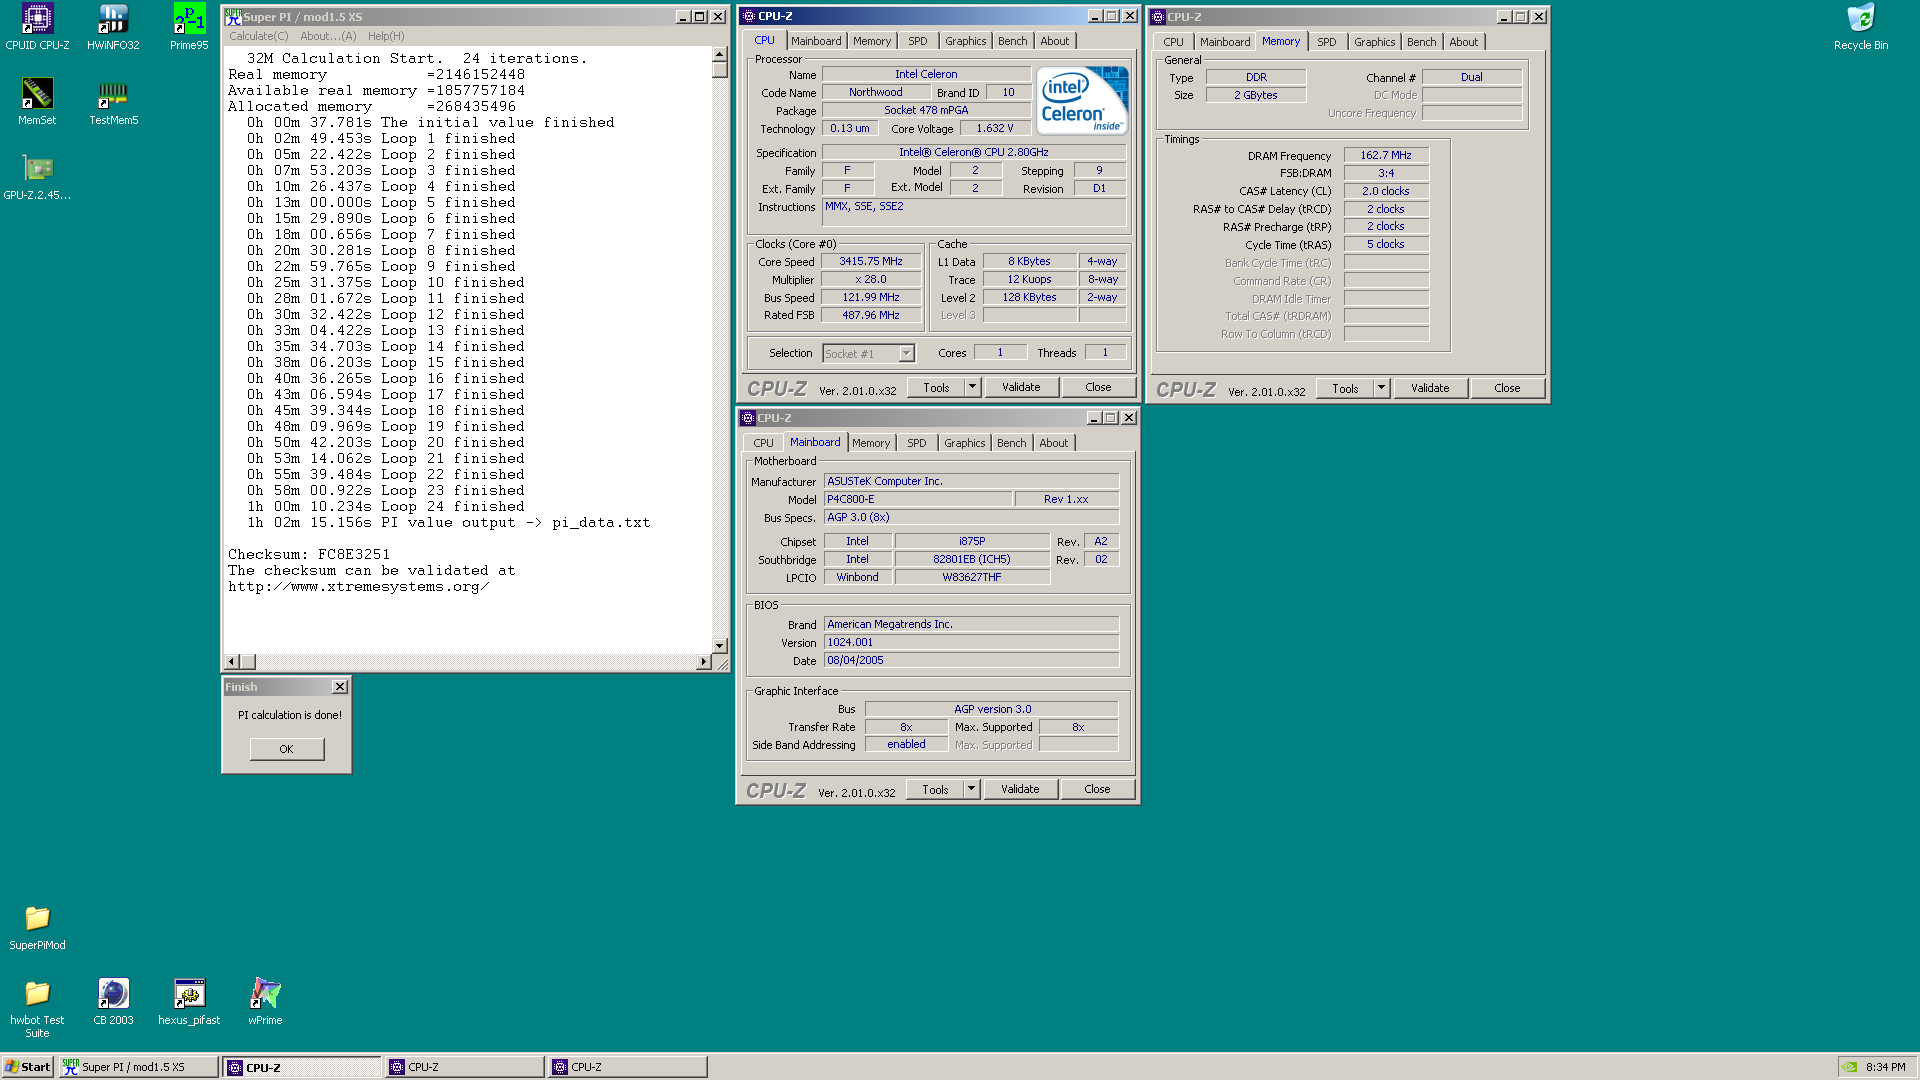Screen dimensions: 1920x1080
Task: Launch the Prime95 desktop icon
Action: [x=189, y=27]
